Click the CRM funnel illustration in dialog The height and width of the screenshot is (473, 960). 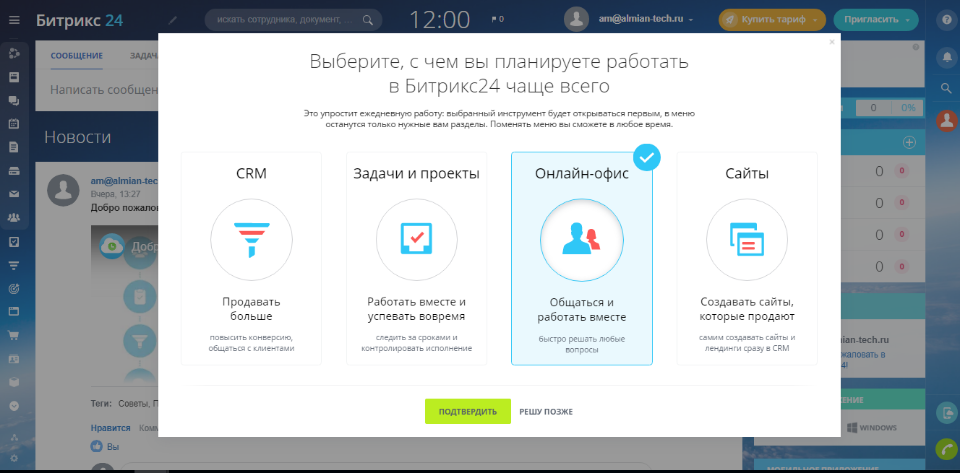(x=251, y=240)
